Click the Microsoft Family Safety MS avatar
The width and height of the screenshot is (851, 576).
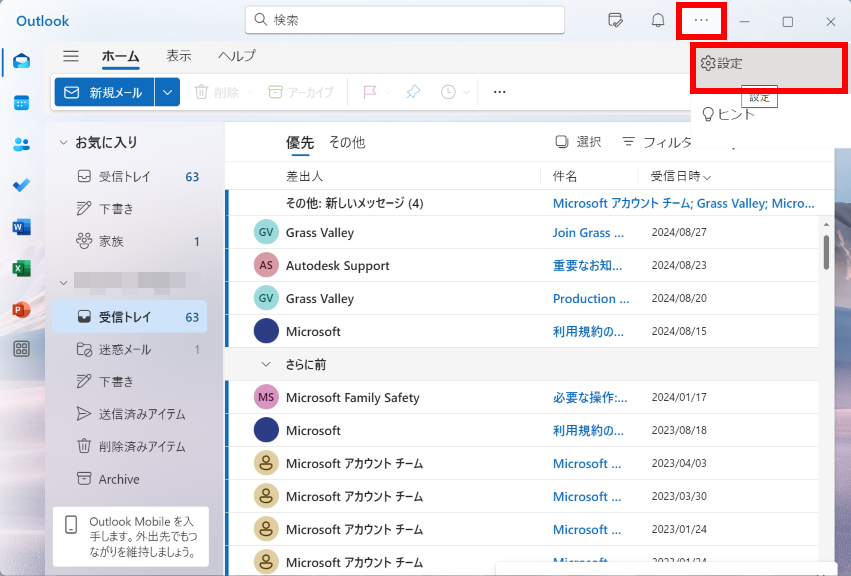click(x=266, y=397)
